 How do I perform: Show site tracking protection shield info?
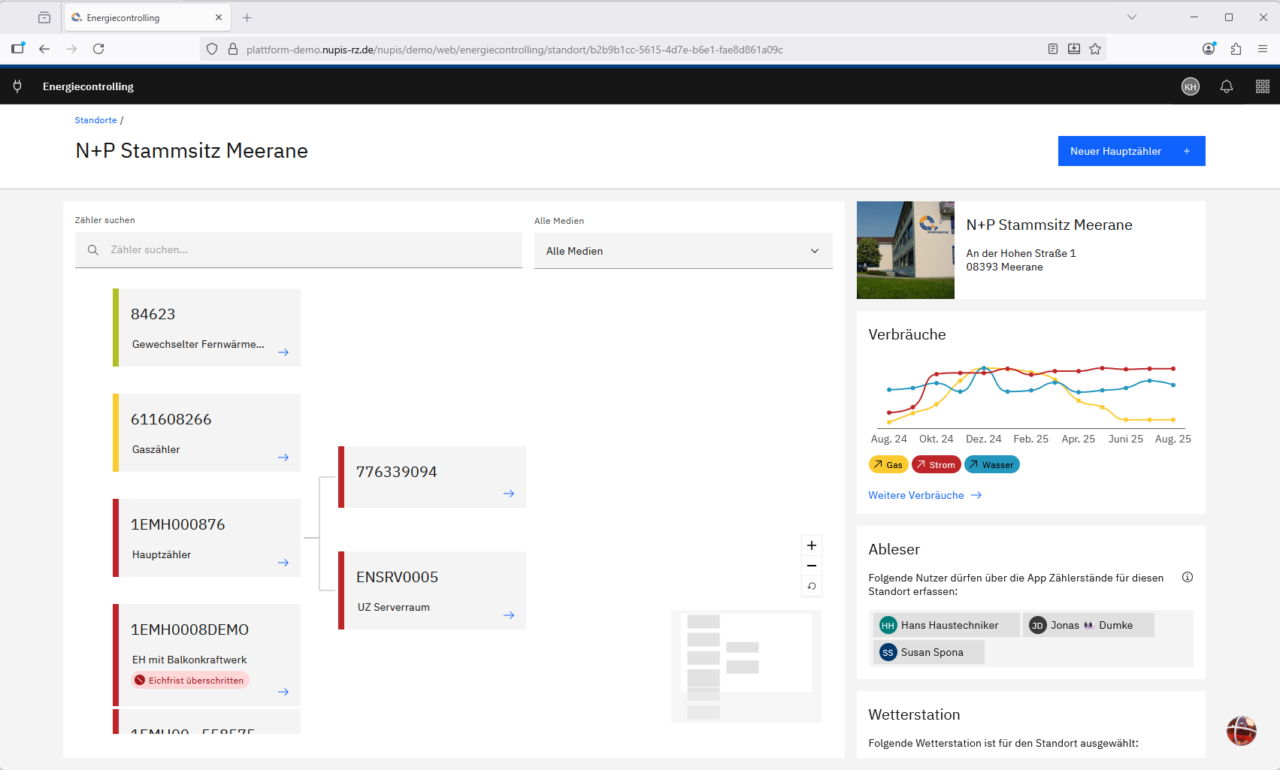pos(211,49)
